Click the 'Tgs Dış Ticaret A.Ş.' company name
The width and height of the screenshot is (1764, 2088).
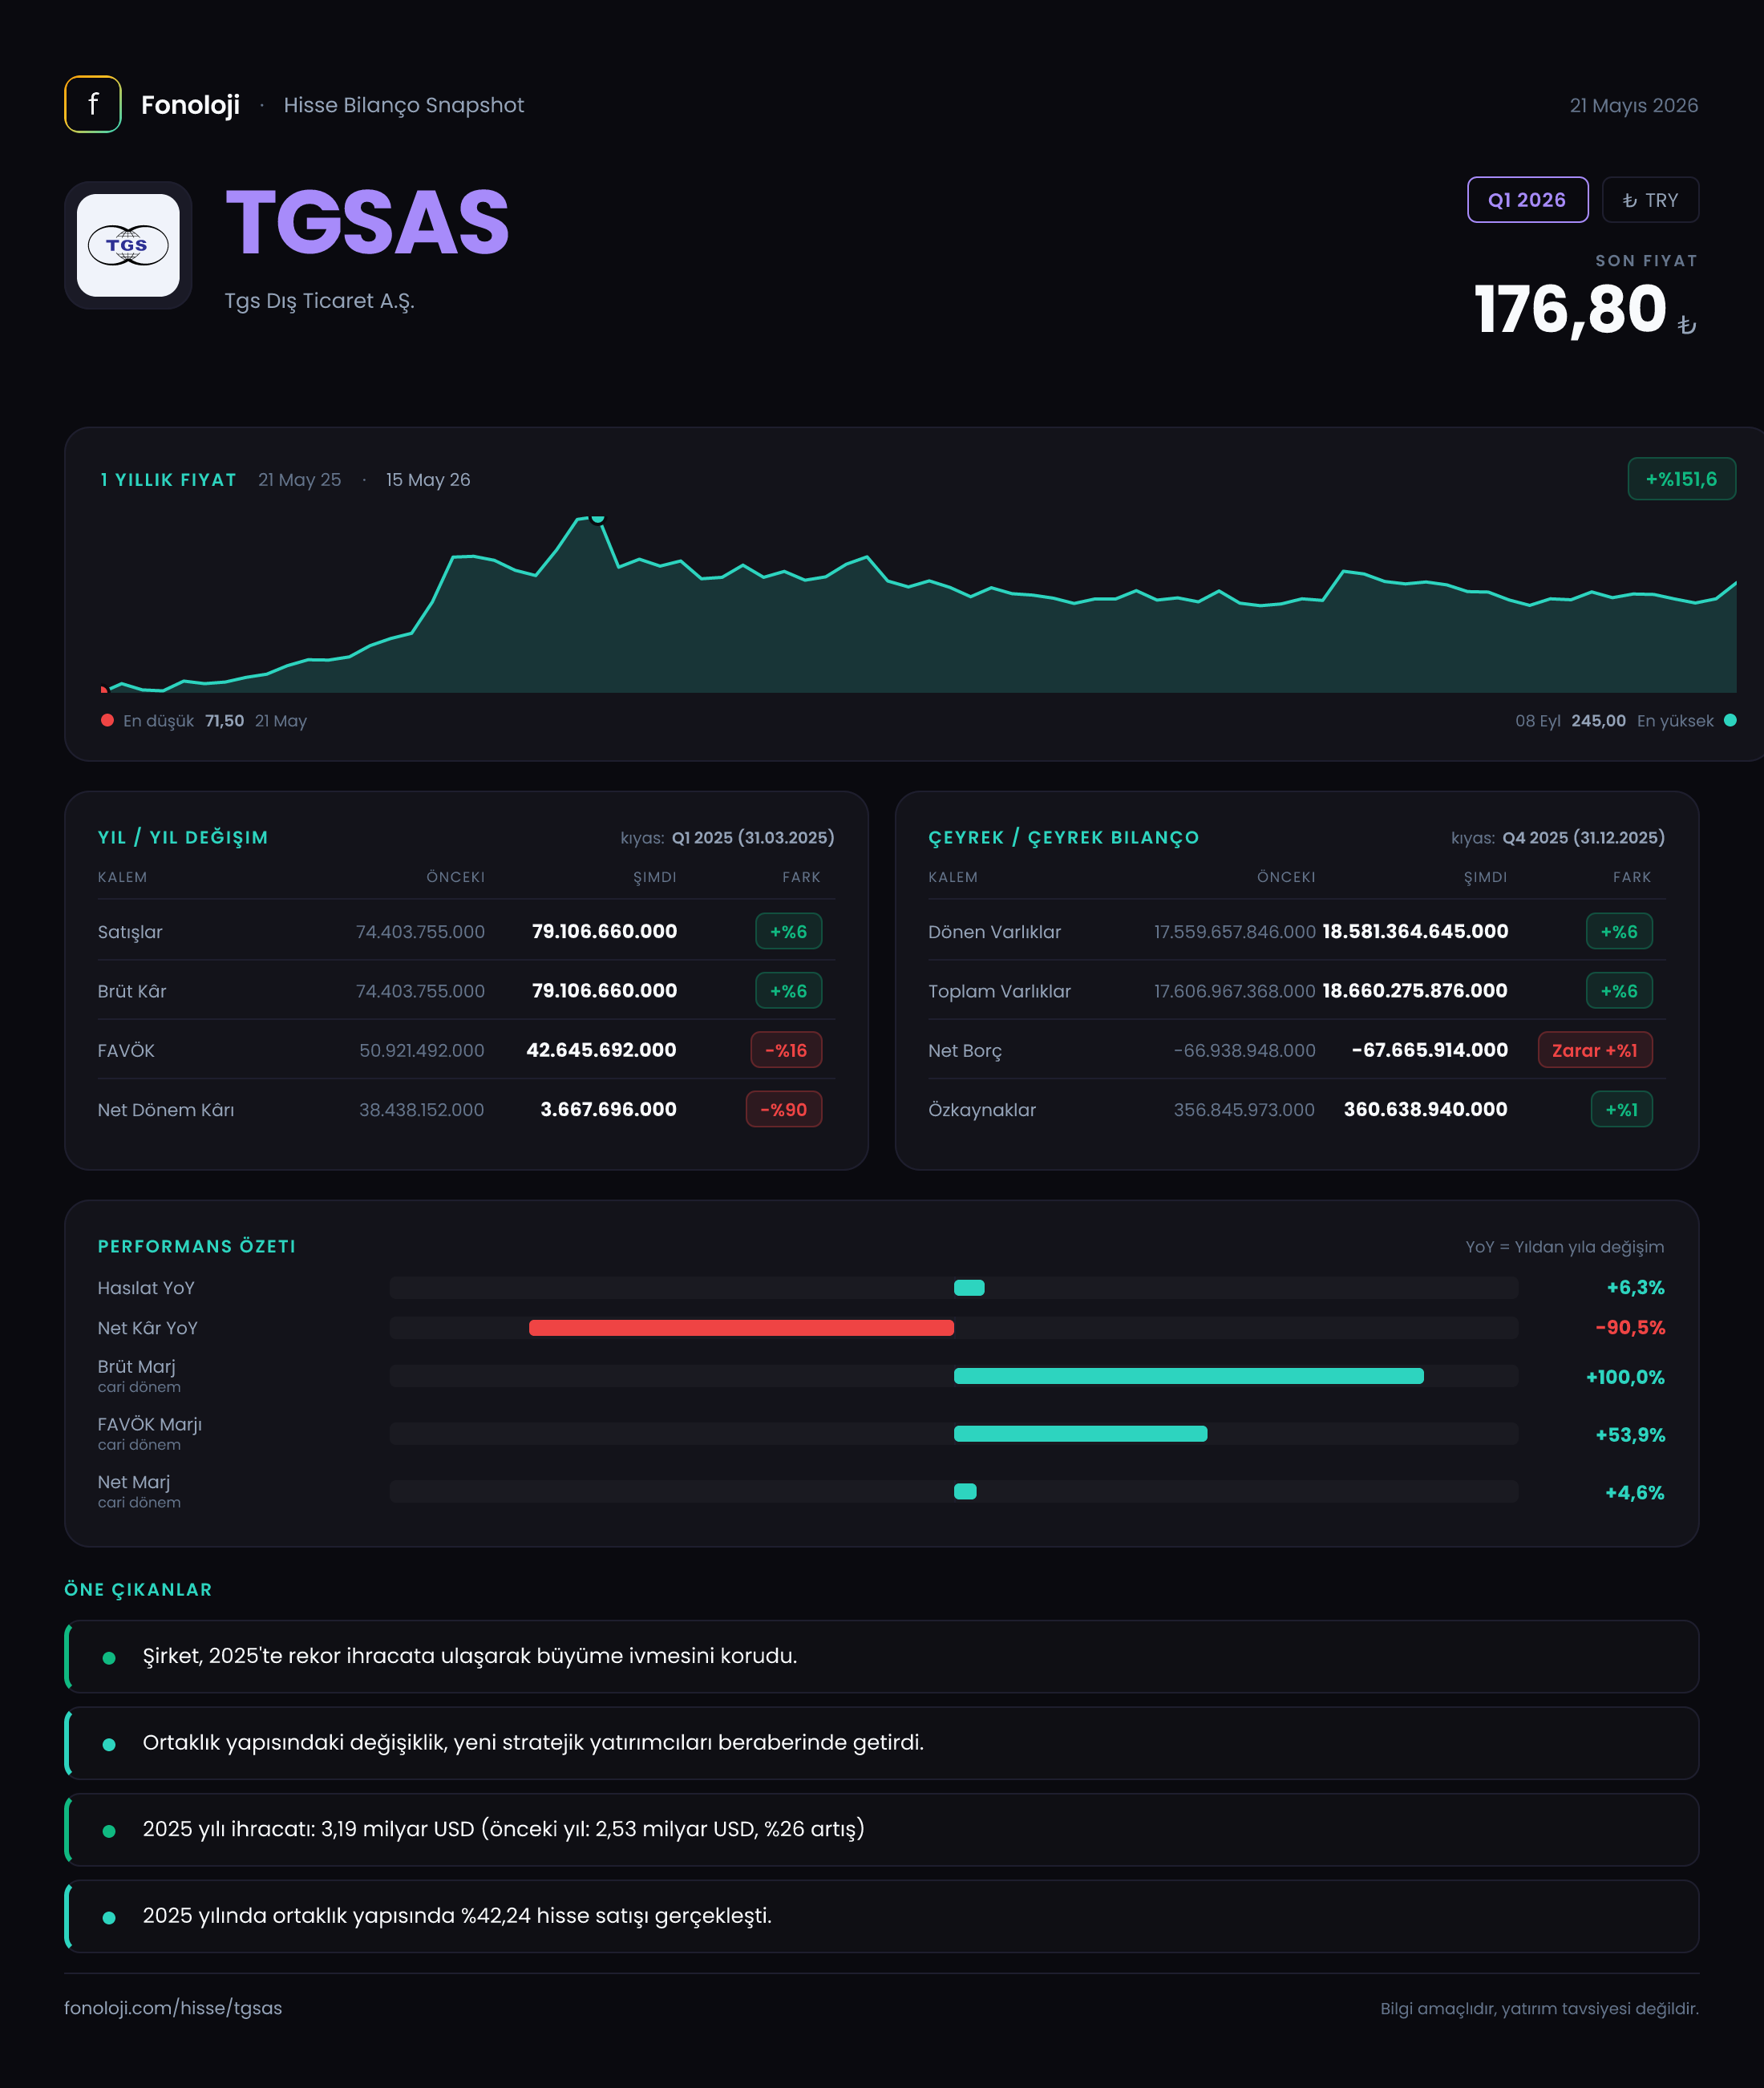[x=319, y=301]
